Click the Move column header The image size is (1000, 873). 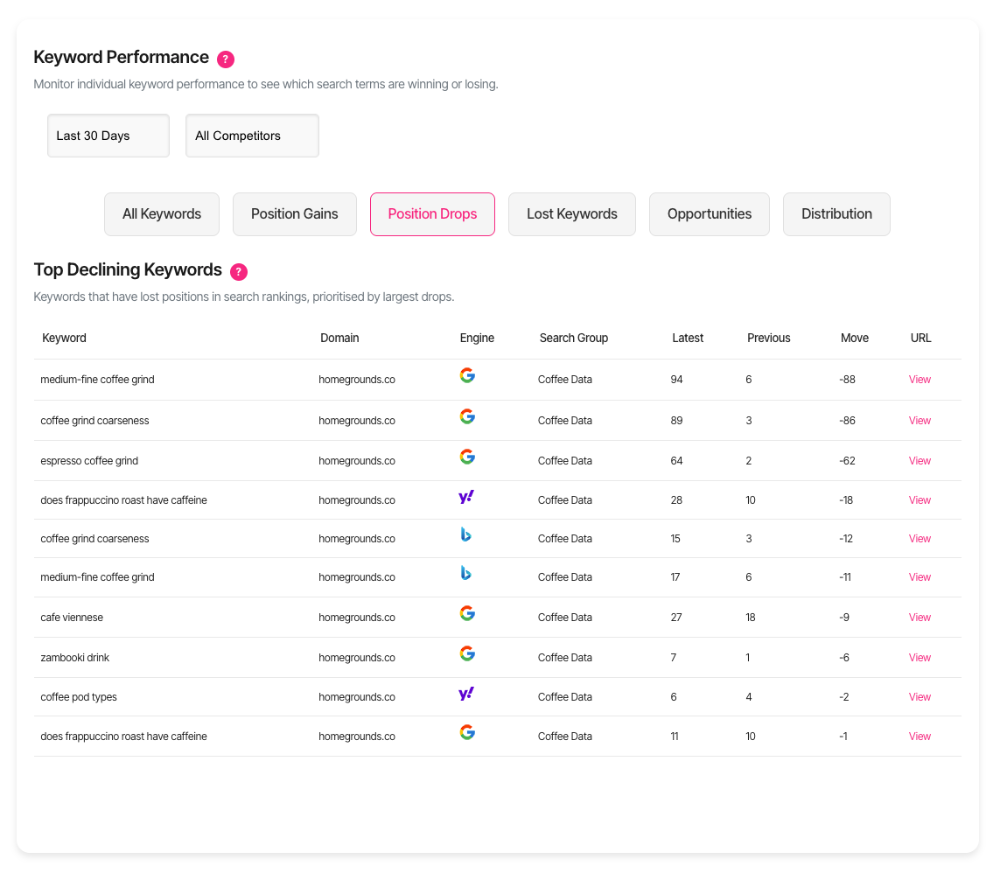[855, 338]
